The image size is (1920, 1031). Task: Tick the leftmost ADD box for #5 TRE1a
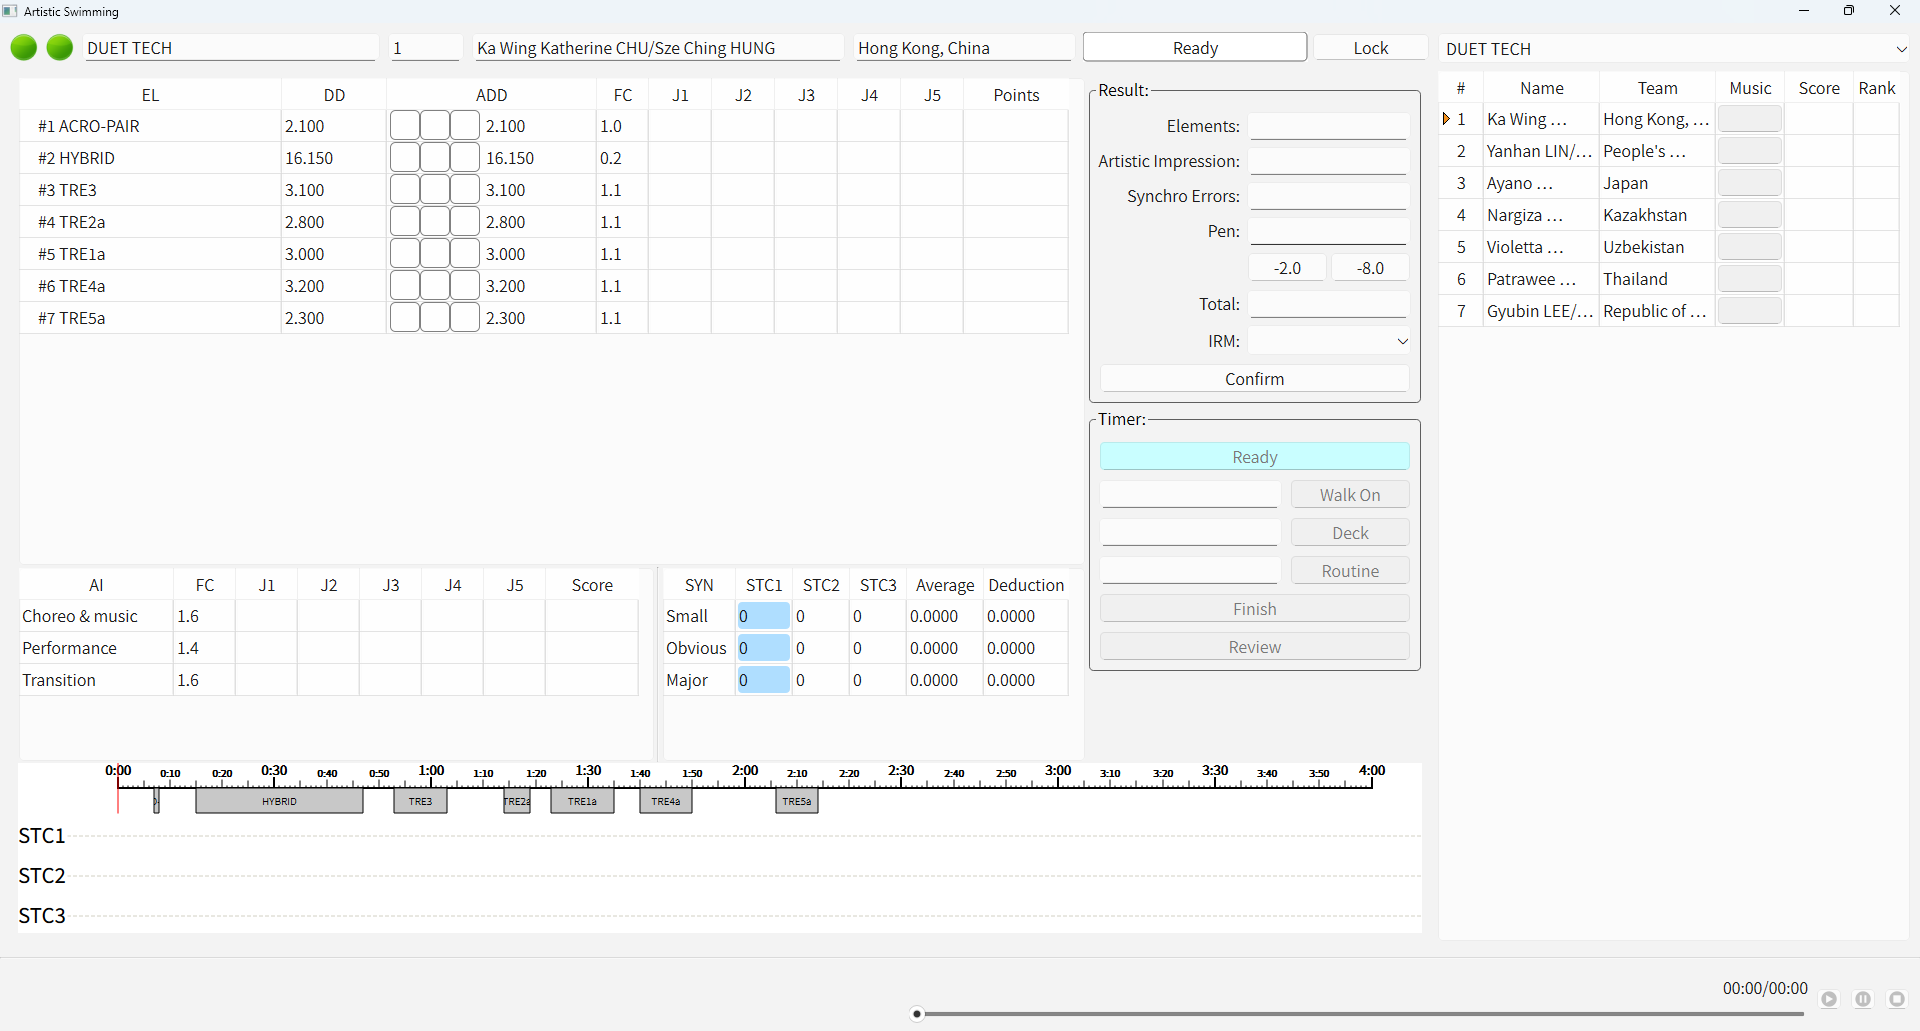(405, 254)
